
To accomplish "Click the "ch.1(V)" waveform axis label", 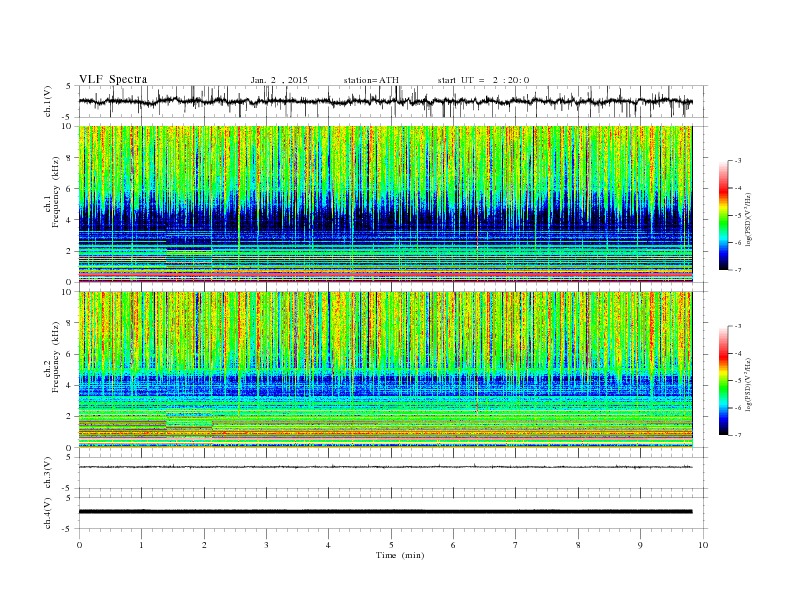I will click(48, 101).
